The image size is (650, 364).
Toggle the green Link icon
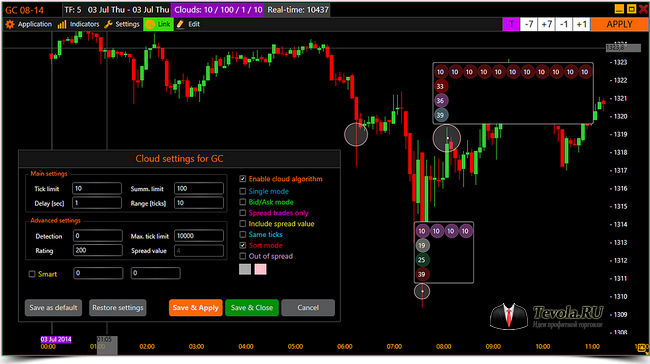point(150,24)
